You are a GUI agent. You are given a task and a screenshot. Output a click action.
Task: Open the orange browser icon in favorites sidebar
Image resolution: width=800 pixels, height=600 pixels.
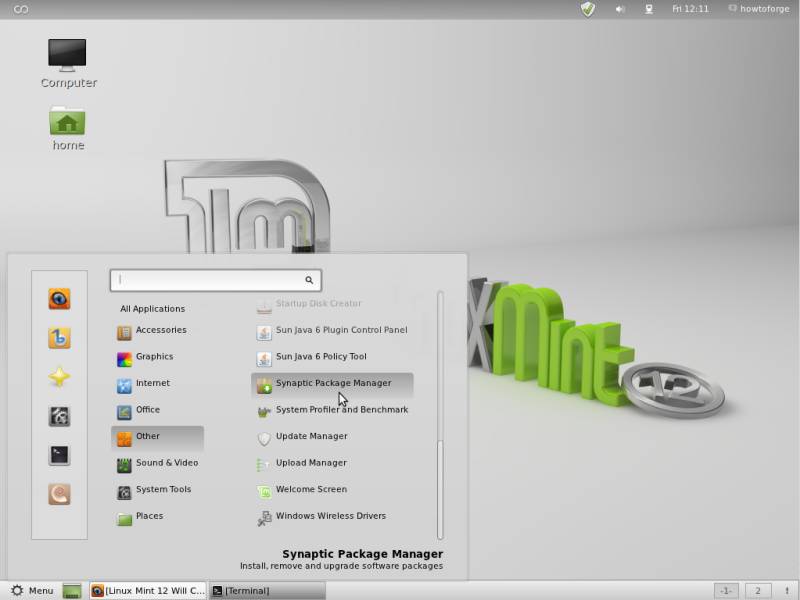click(x=59, y=299)
